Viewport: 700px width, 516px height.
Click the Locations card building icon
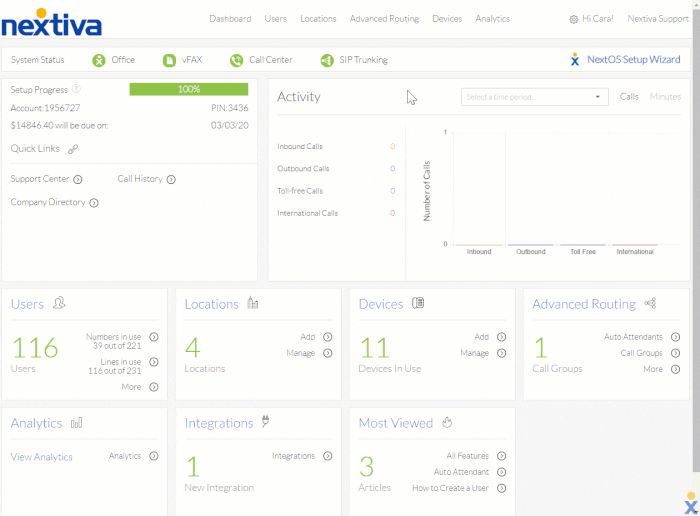(x=253, y=303)
